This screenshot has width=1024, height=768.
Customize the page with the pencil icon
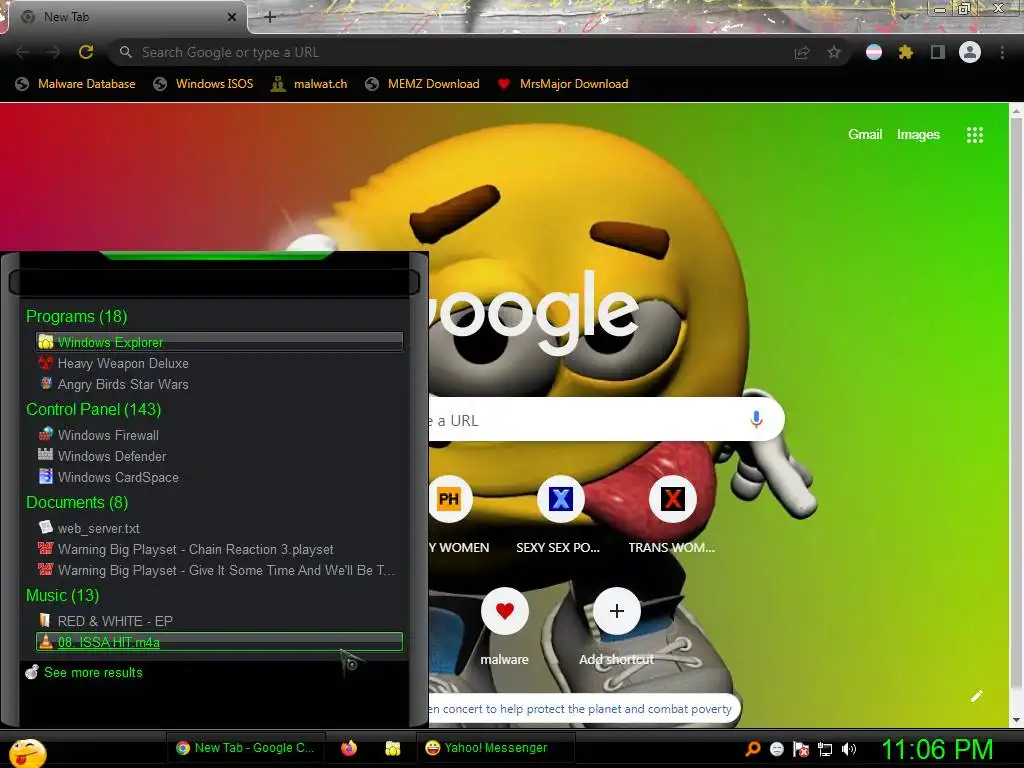pyautogui.click(x=976, y=696)
